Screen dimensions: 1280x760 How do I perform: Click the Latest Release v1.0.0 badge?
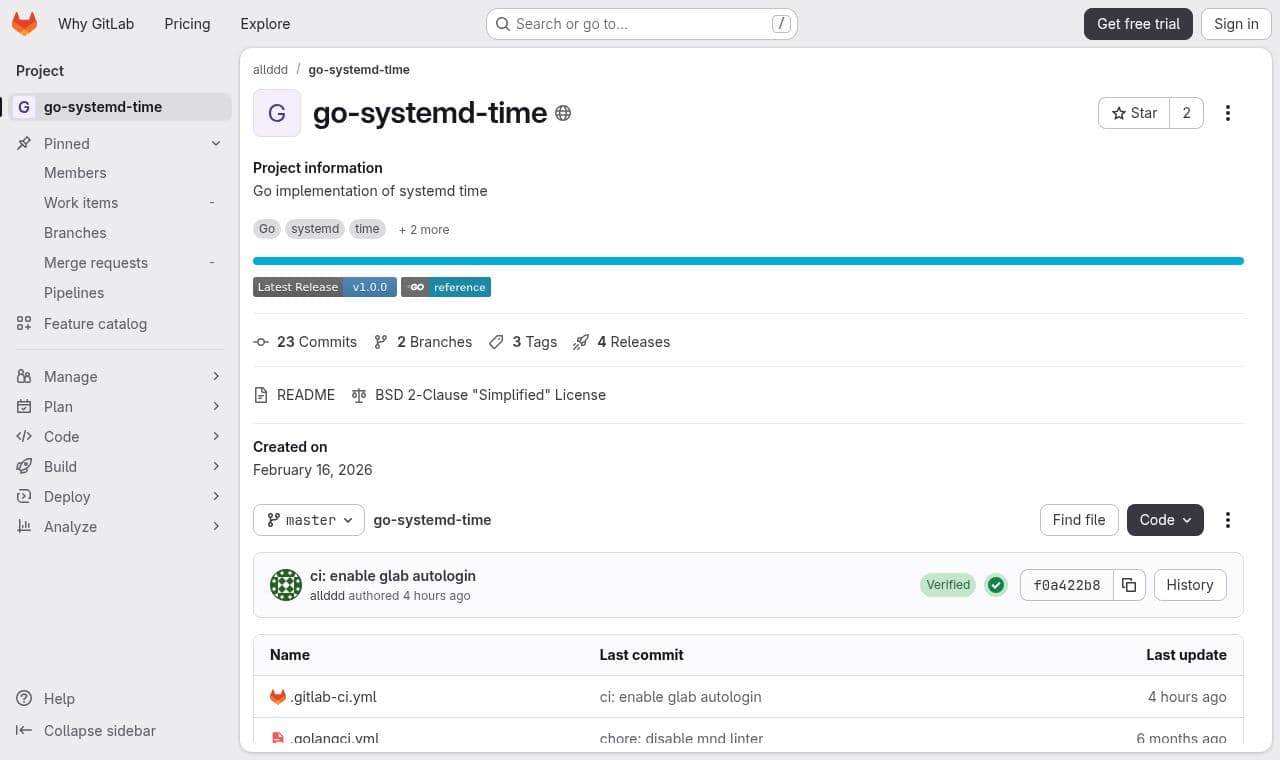pyautogui.click(x=325, y=287)
